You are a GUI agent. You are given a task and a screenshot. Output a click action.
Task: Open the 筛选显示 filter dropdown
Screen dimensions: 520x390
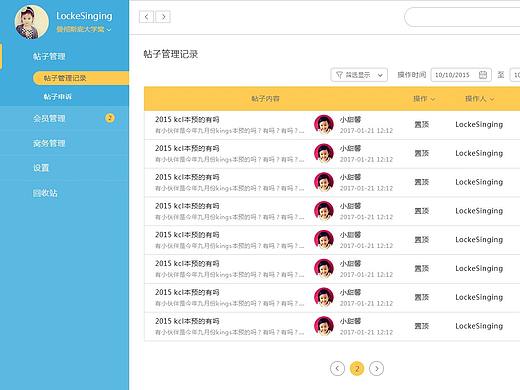[x=359, y=75]
